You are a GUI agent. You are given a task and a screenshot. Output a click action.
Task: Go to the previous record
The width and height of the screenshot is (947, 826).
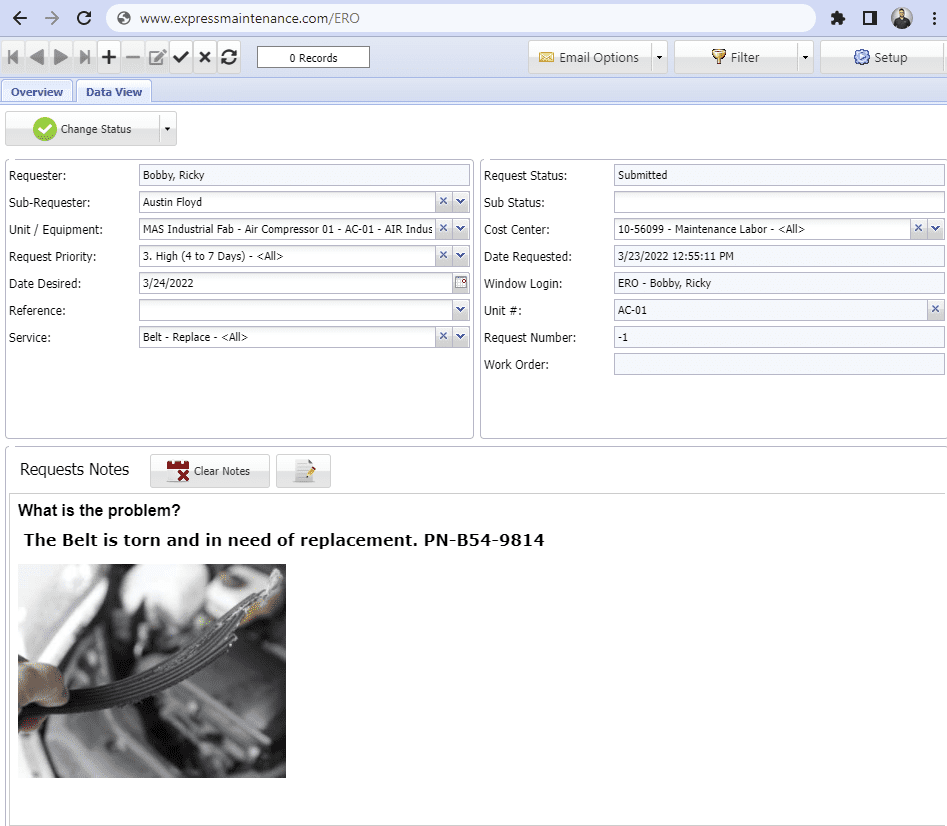pos(36,57)
